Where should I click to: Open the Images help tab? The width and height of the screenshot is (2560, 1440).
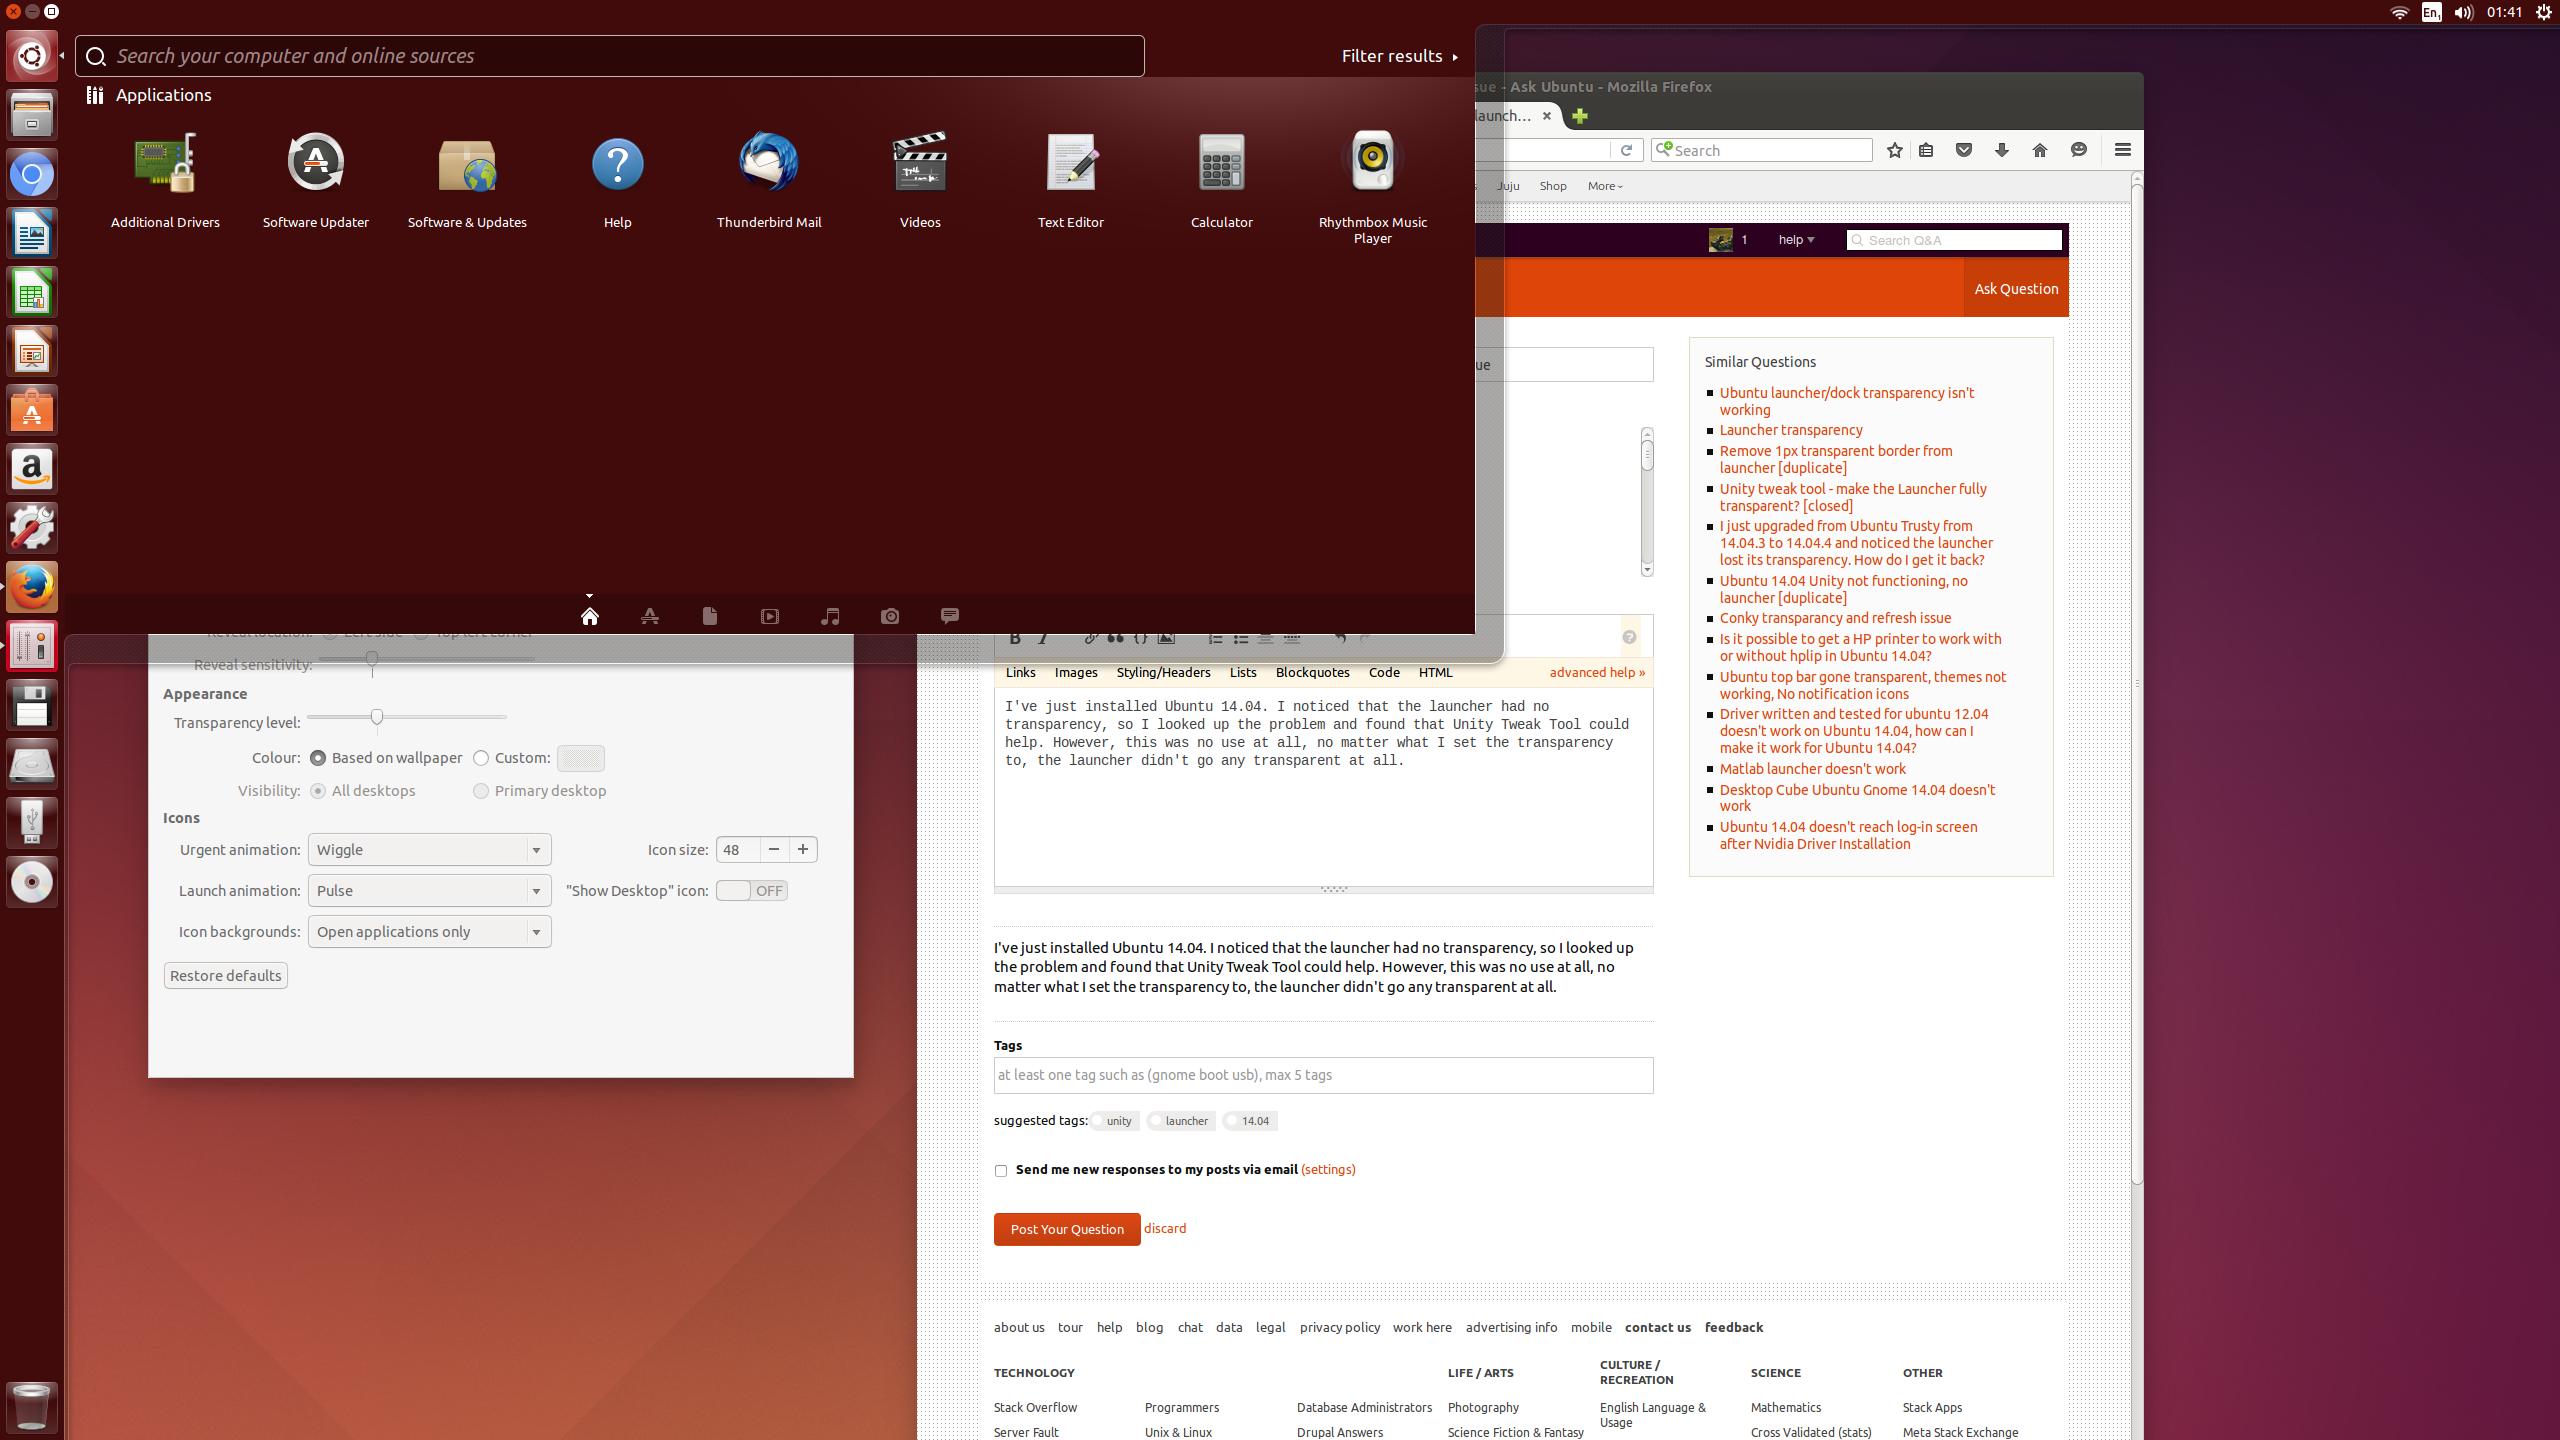pyautogui.click(x=1076, y=673)
